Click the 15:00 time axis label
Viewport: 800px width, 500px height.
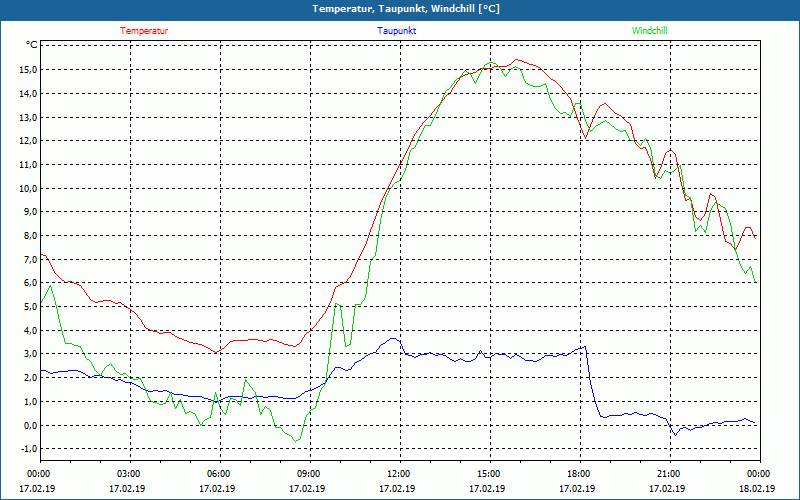pyautogui.click(x=491, y=474)
